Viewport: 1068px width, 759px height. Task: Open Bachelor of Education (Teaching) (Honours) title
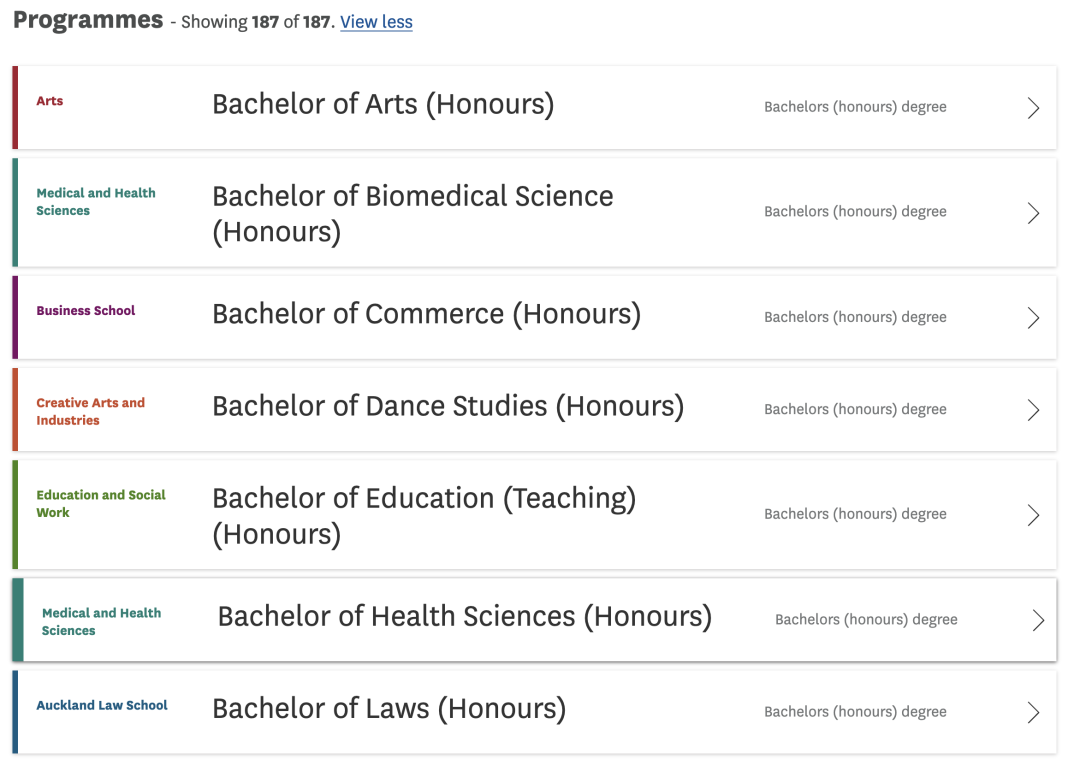[424, 516]
